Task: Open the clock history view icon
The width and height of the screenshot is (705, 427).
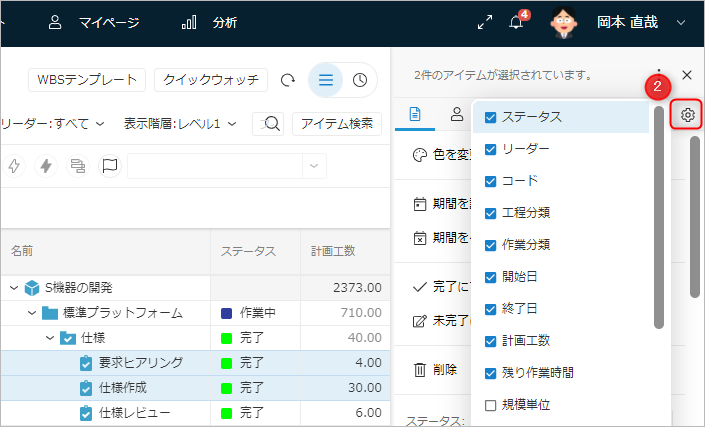Action: point(360,80)
